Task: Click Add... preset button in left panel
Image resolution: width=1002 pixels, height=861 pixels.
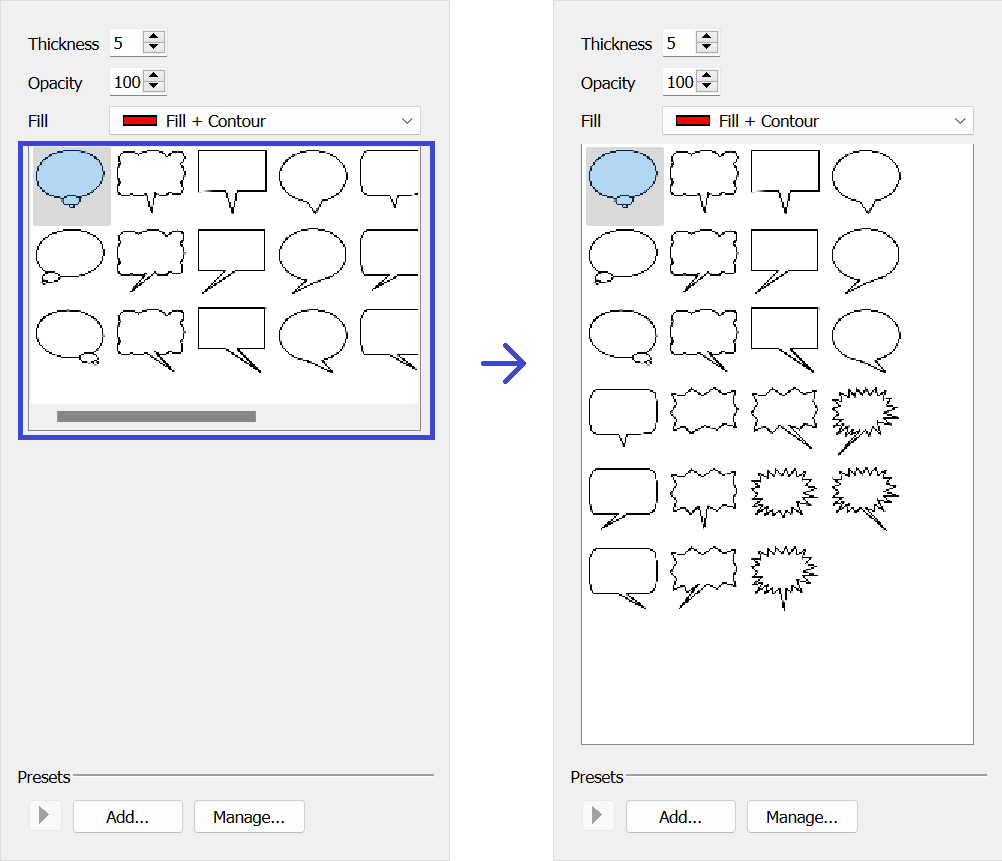Action: 128,817
